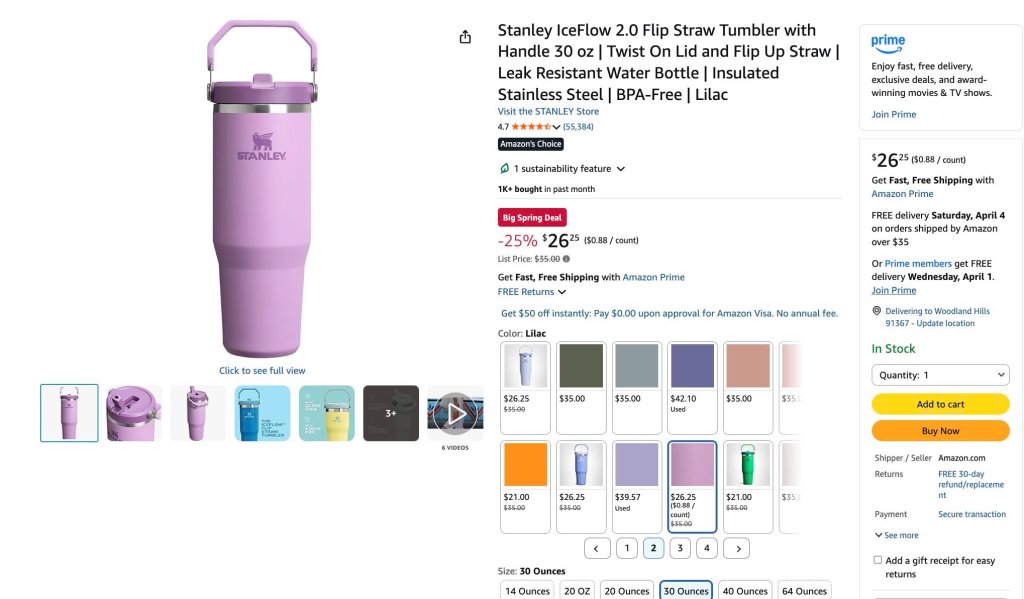Expand the See more seller details

coord(896,535)
